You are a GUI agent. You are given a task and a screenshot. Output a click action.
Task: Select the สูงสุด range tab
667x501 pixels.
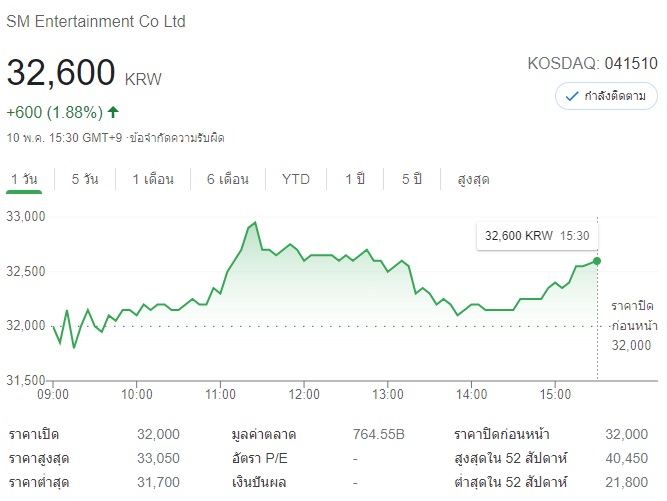(473, 179)
